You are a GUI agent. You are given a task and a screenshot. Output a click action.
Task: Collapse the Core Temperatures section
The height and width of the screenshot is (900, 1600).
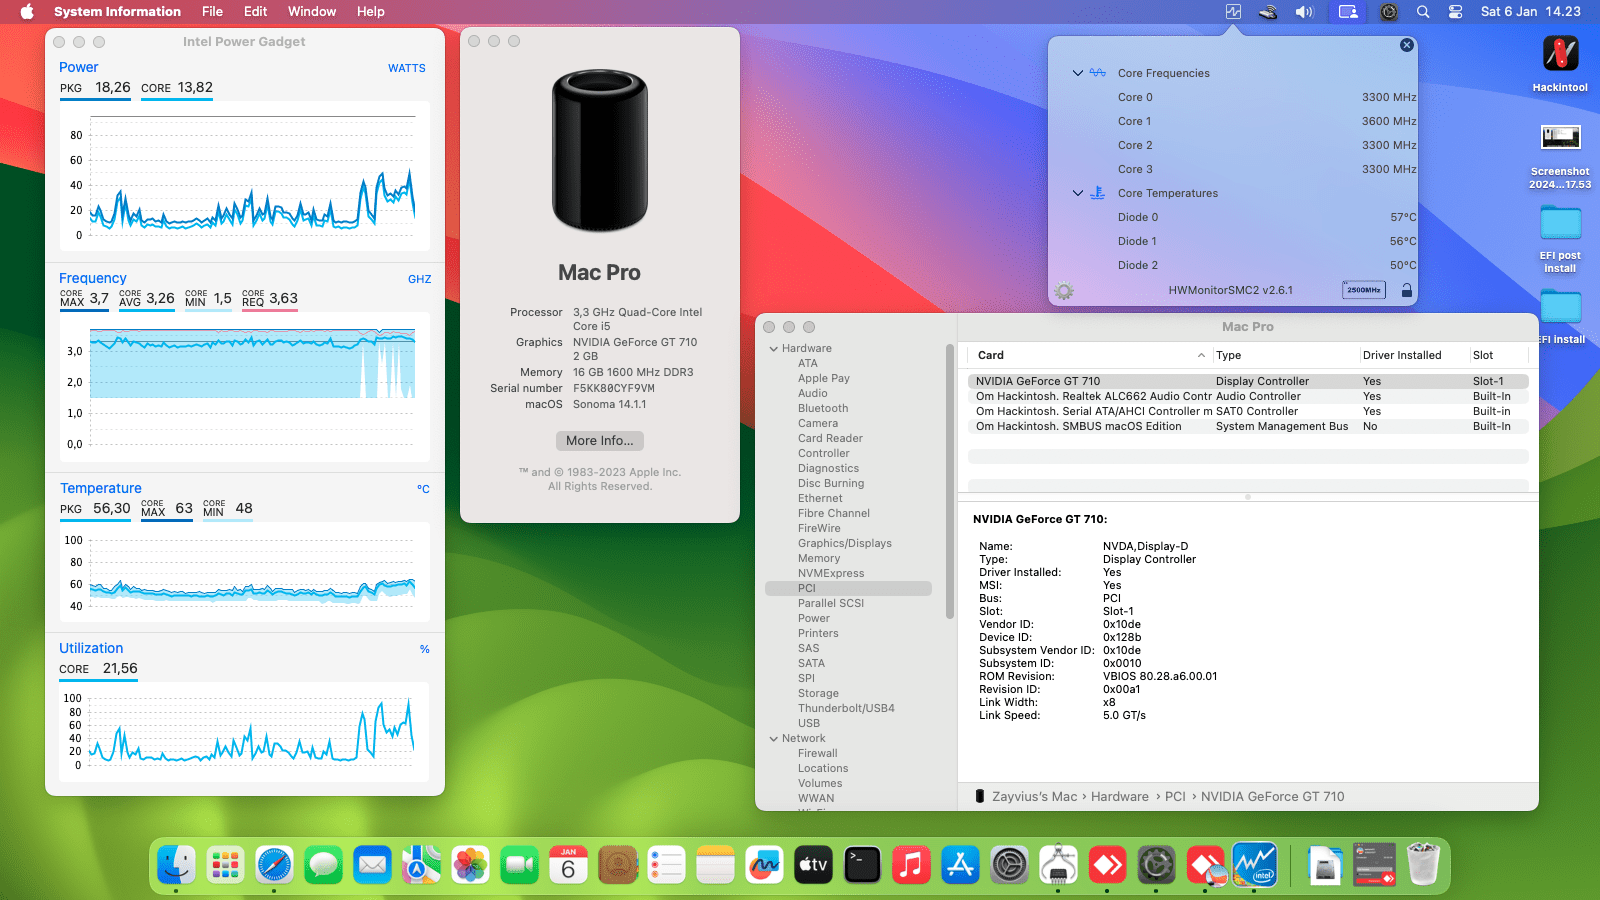click(x=1078, y=193)
